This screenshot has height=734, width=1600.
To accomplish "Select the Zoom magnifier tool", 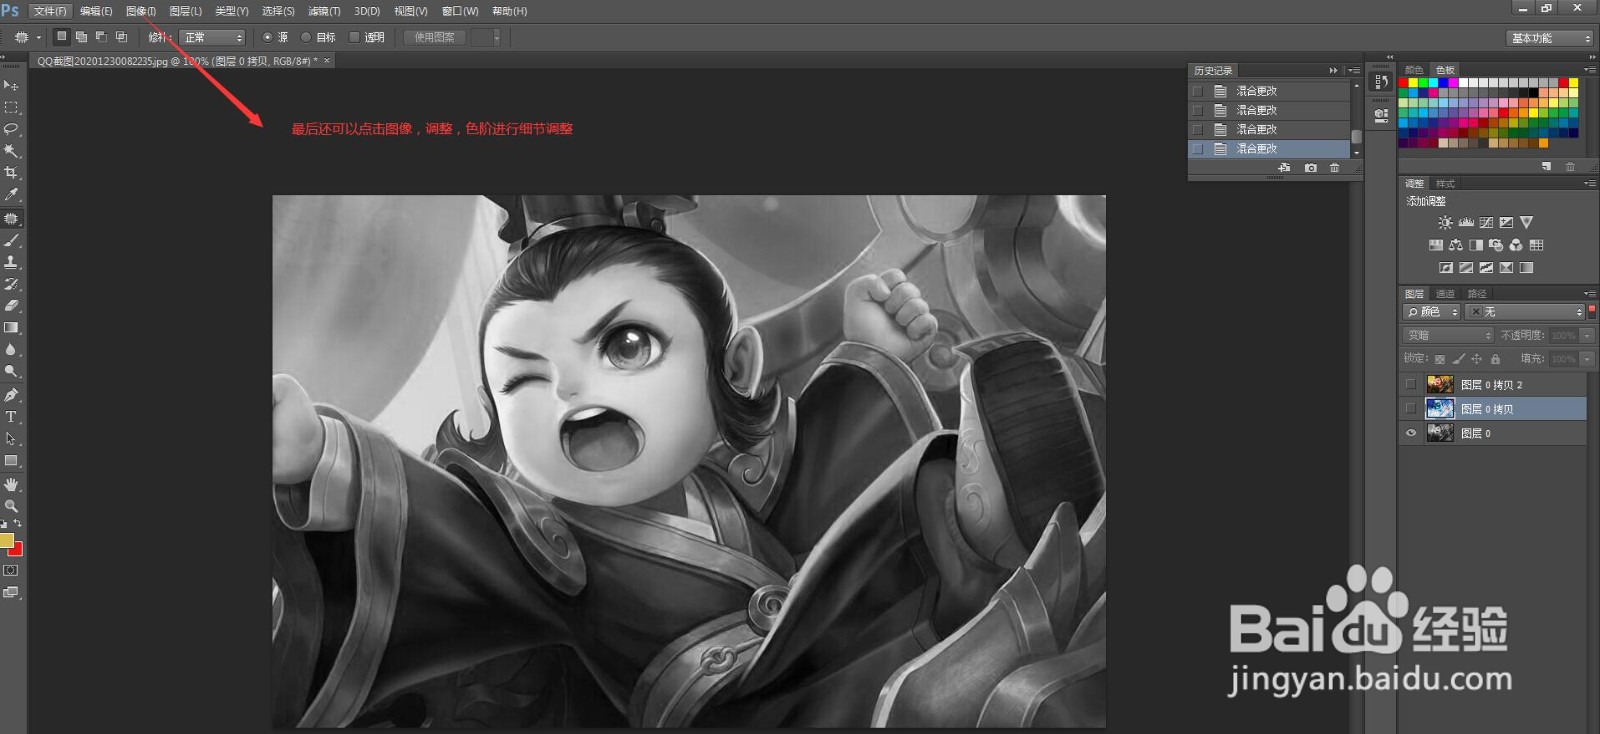I will coord(11,506).
